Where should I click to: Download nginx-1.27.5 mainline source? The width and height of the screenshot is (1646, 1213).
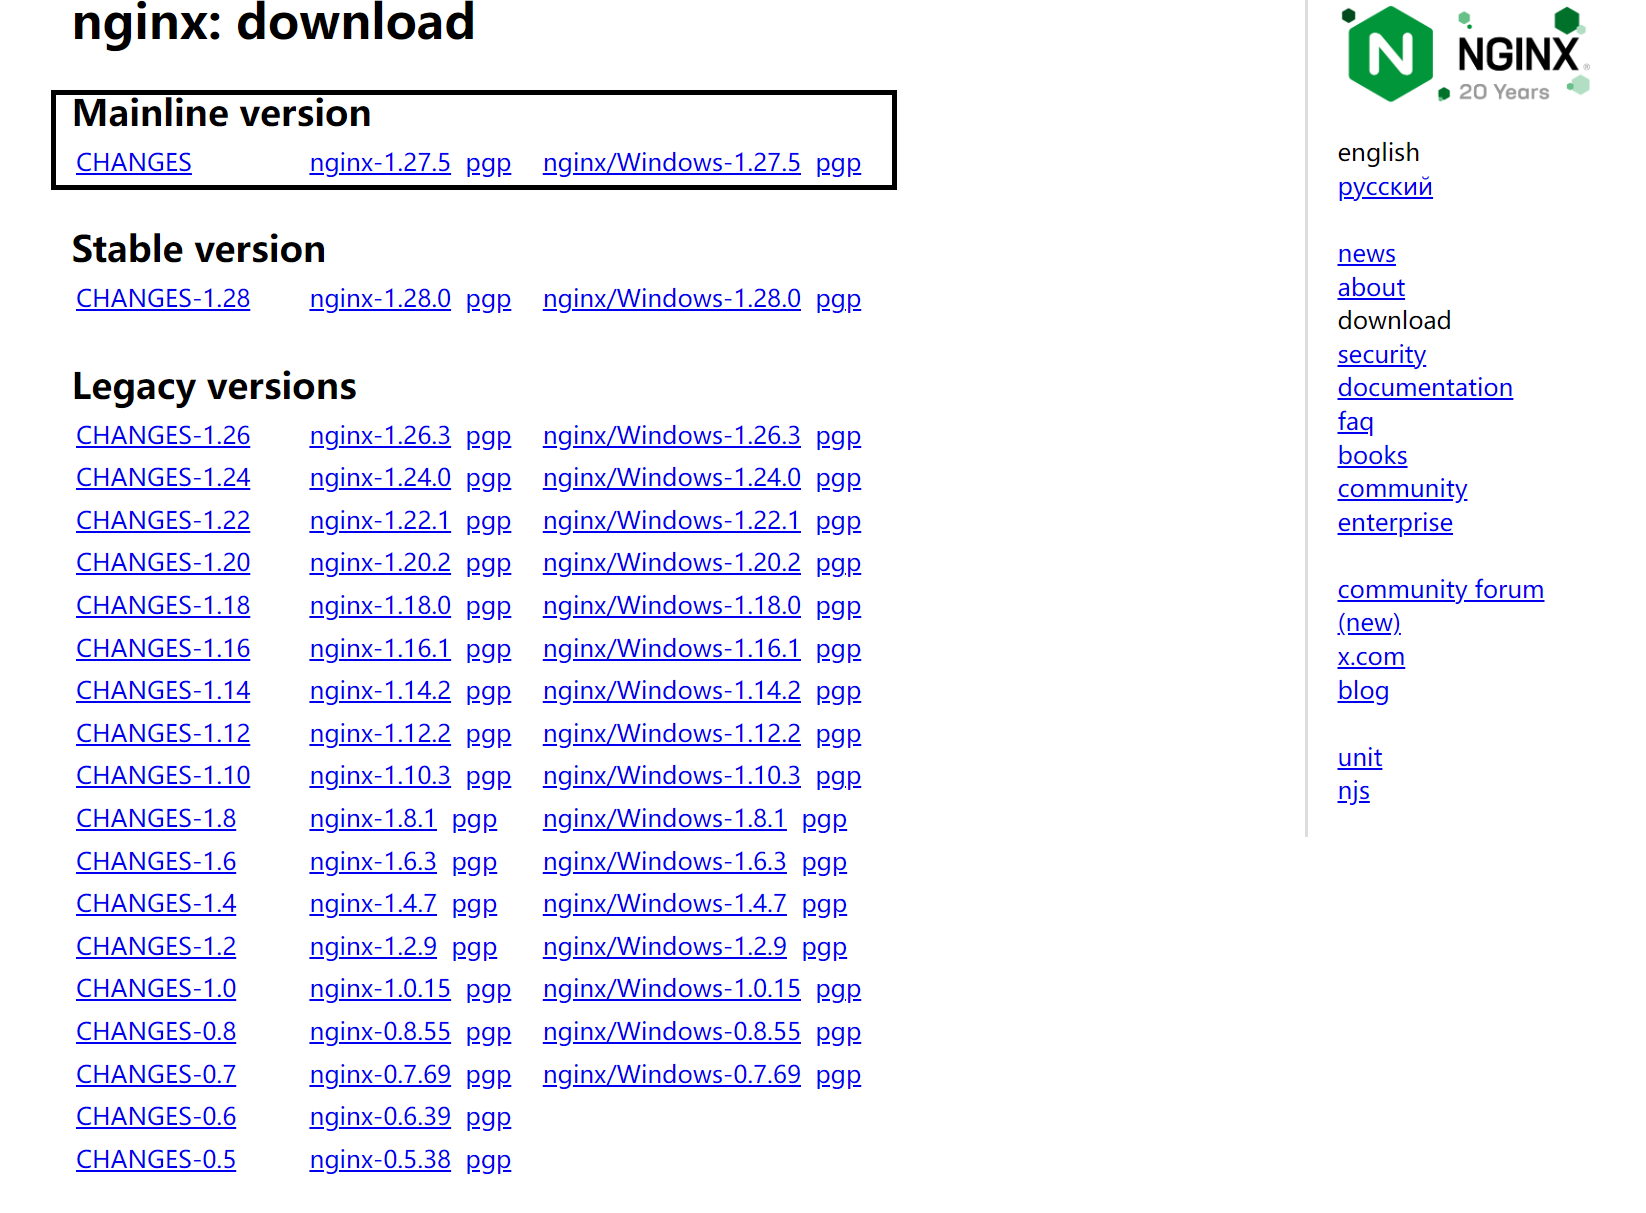380,163
